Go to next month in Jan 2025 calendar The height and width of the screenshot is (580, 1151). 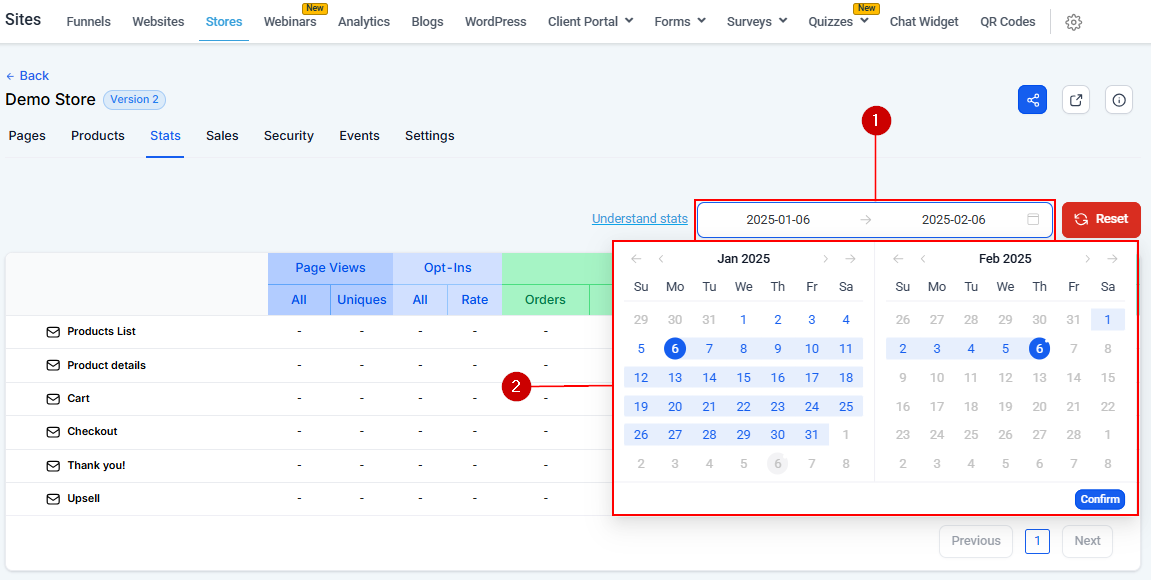pos(826,258)
